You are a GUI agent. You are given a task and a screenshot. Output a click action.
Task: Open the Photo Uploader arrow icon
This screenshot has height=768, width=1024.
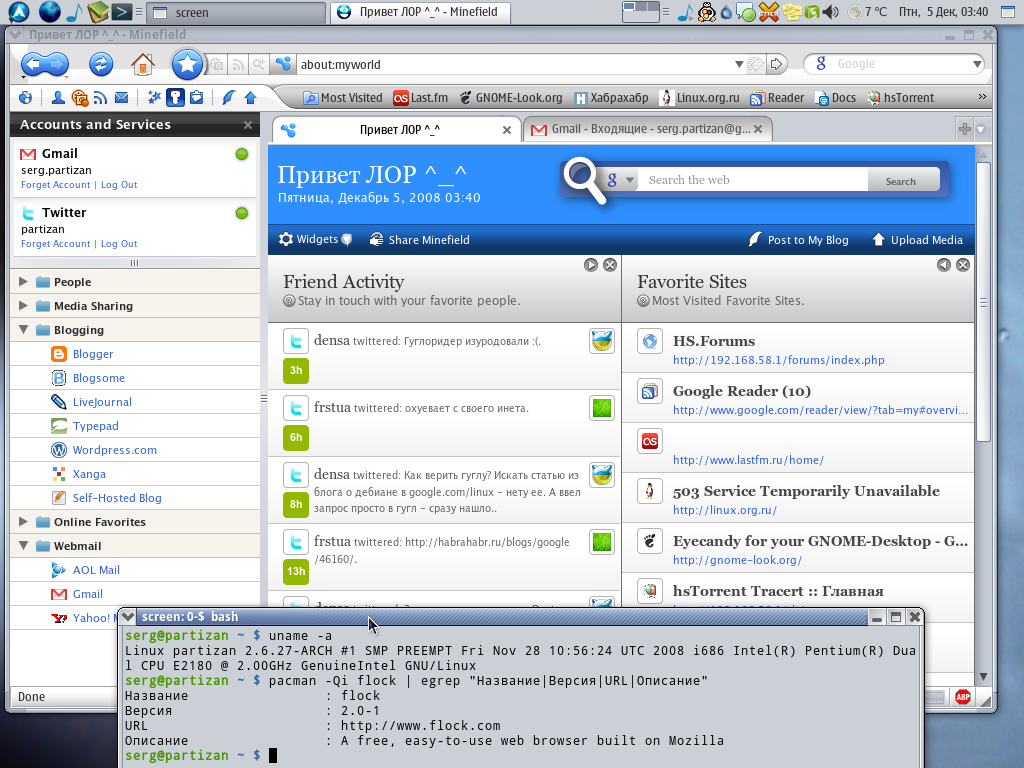pos(250,98)
